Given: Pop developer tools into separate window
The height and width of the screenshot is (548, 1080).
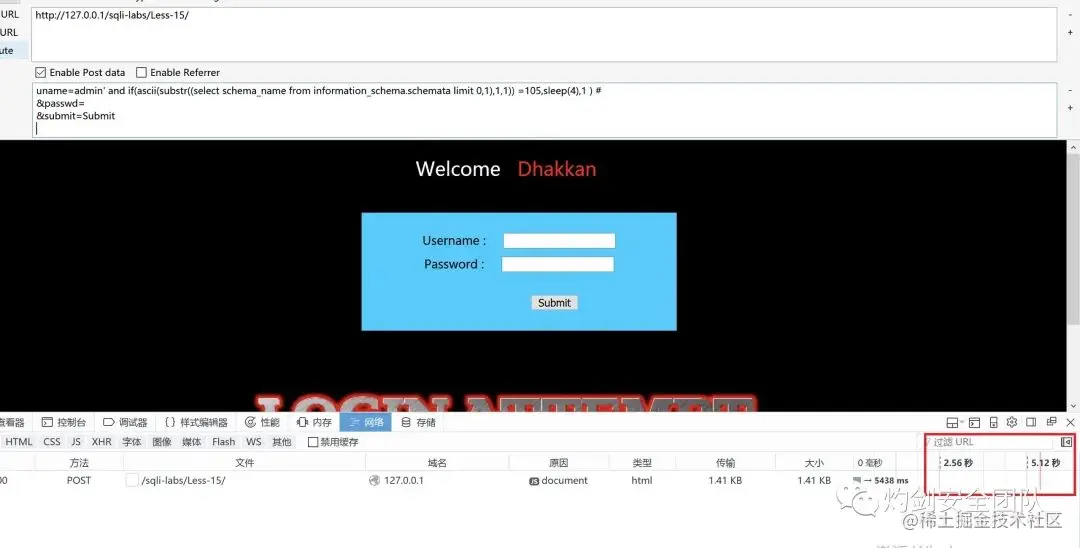Looking at the screenshot, I should pos(1051,422).
